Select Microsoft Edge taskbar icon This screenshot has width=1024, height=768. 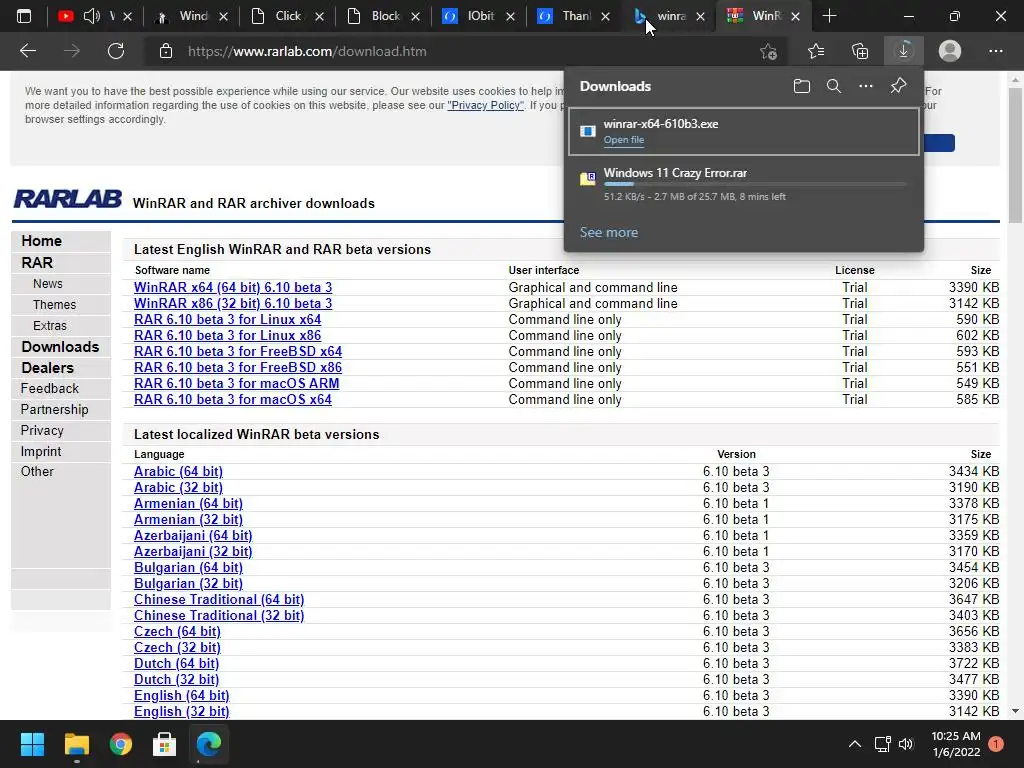click(x=209, y=744)
